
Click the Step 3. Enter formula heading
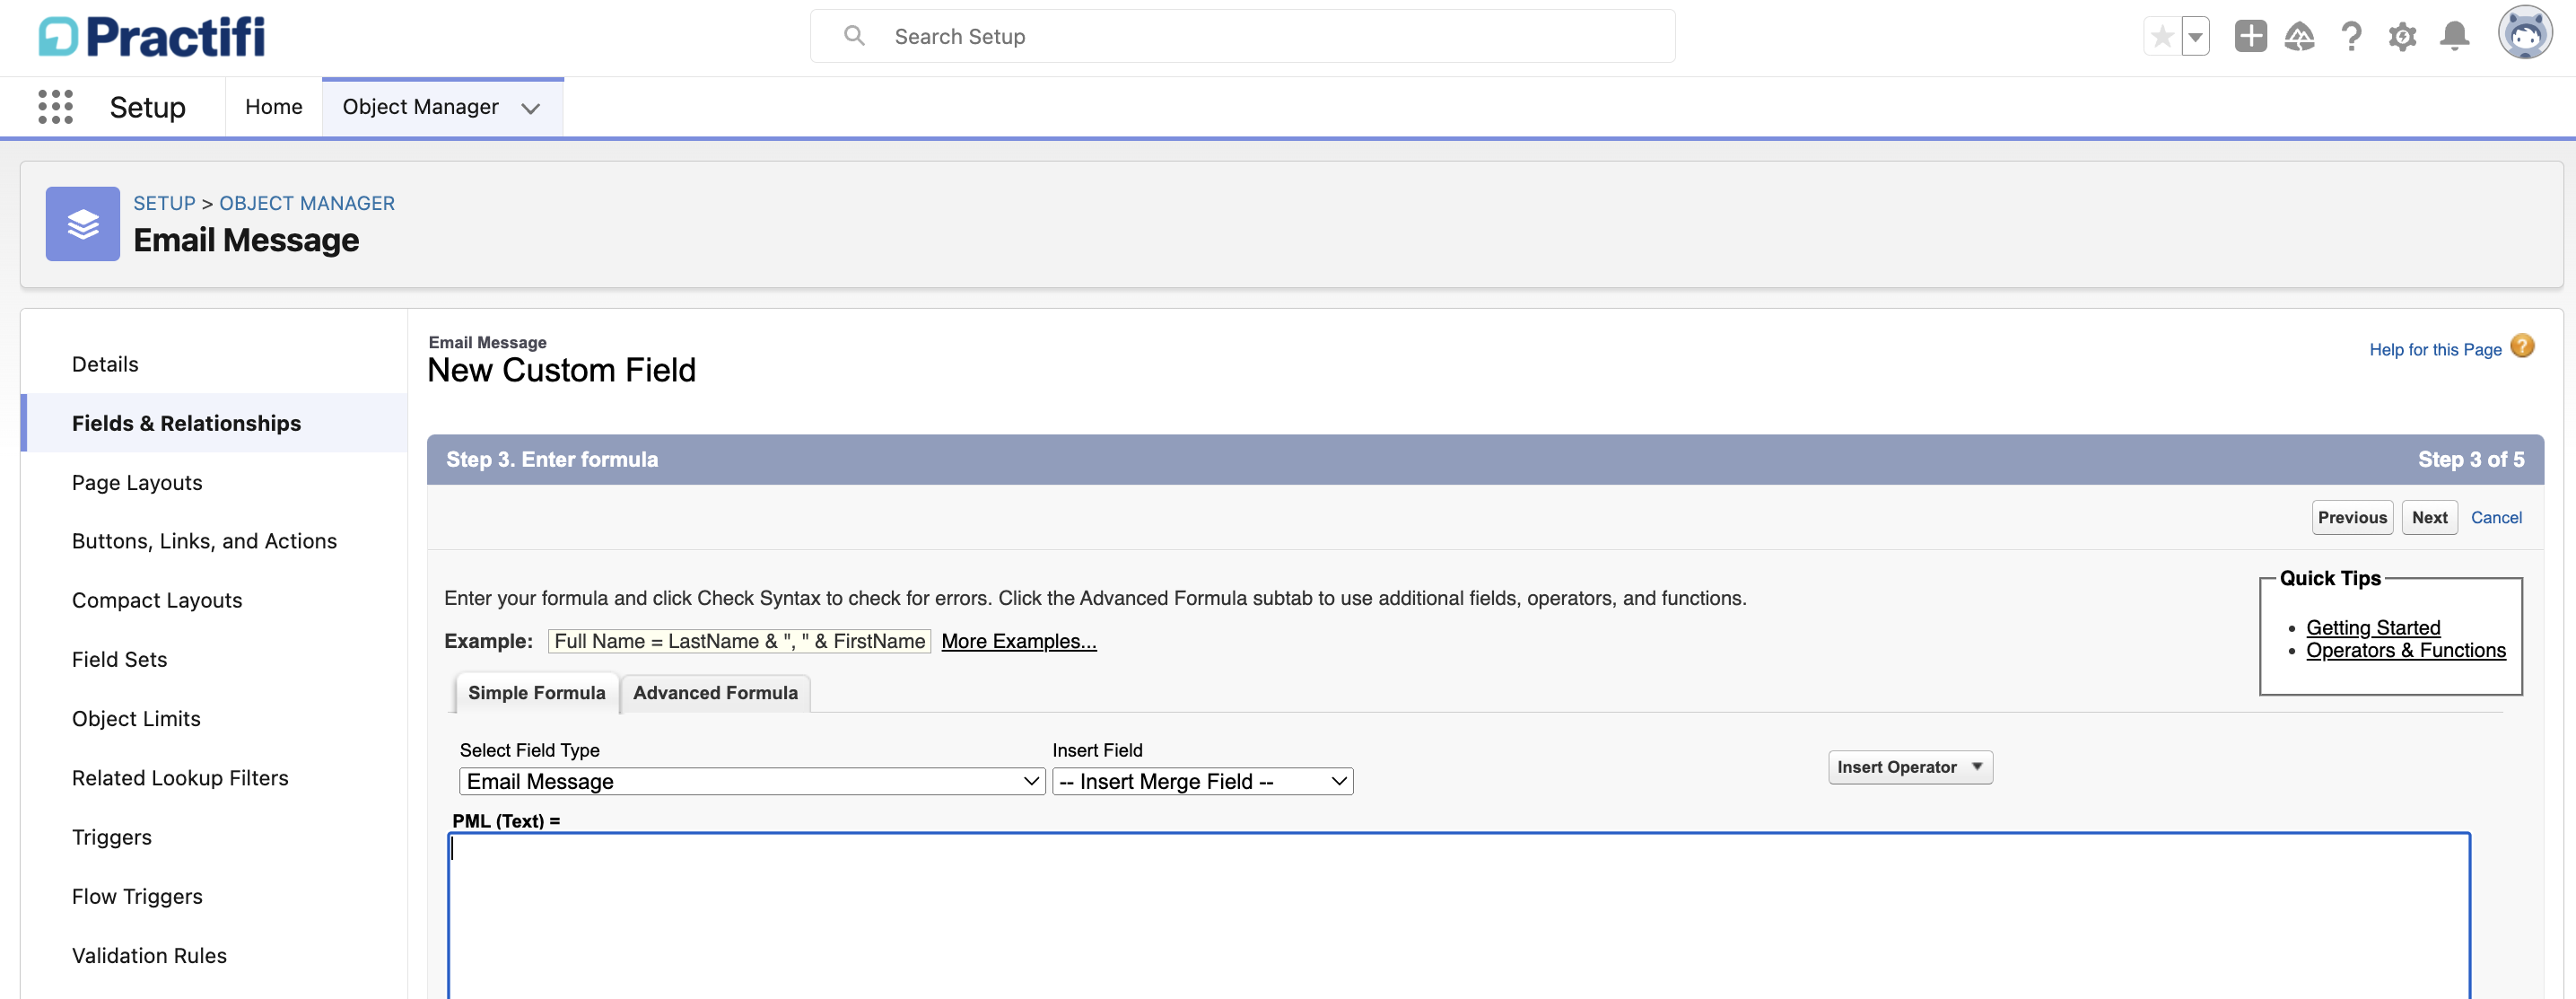(x=552, y=459)
